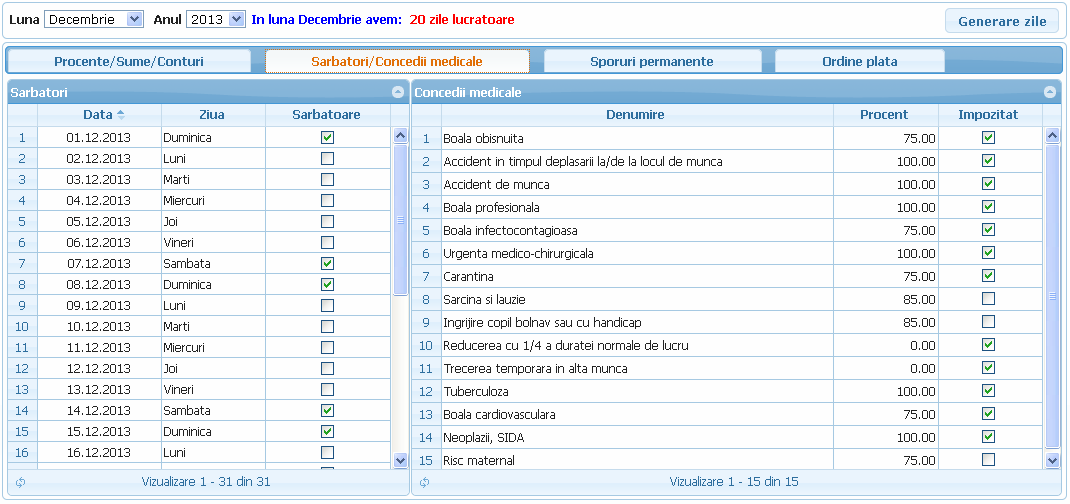Collapse the Concedii medicale panel with its arrow icon

(x=1050, y=92)
